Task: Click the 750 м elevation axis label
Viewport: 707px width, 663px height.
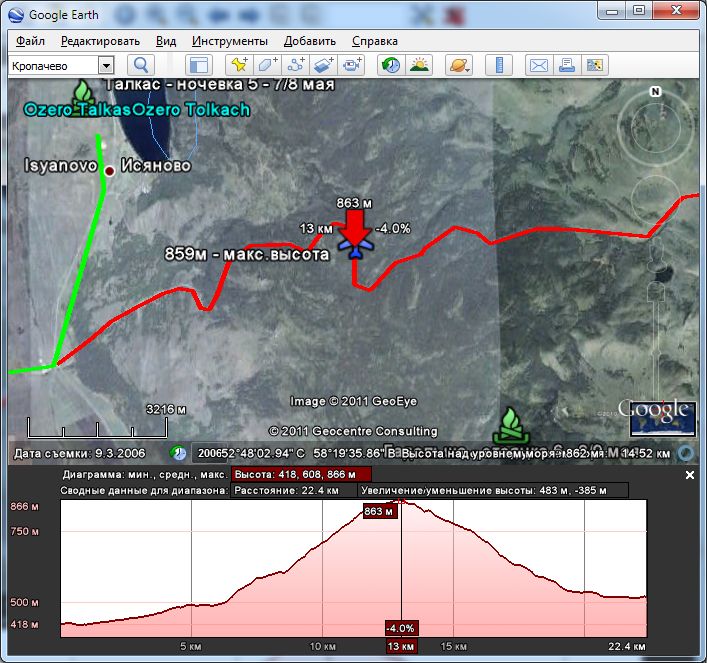Action: point(24,531)
